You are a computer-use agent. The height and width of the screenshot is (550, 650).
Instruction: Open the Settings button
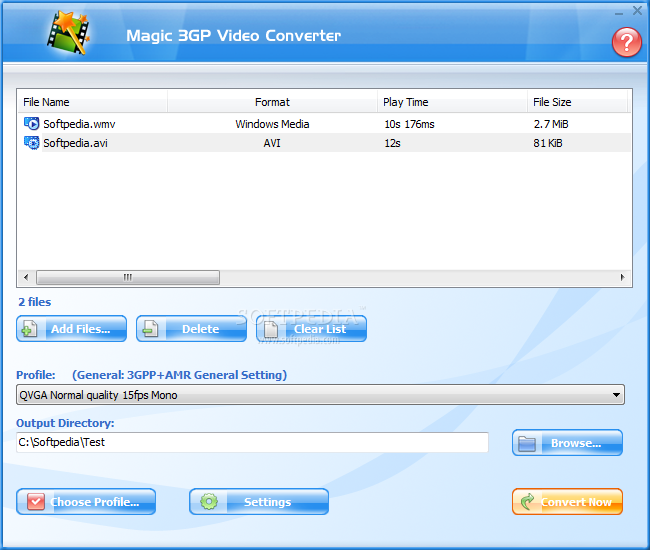(259, 502)
